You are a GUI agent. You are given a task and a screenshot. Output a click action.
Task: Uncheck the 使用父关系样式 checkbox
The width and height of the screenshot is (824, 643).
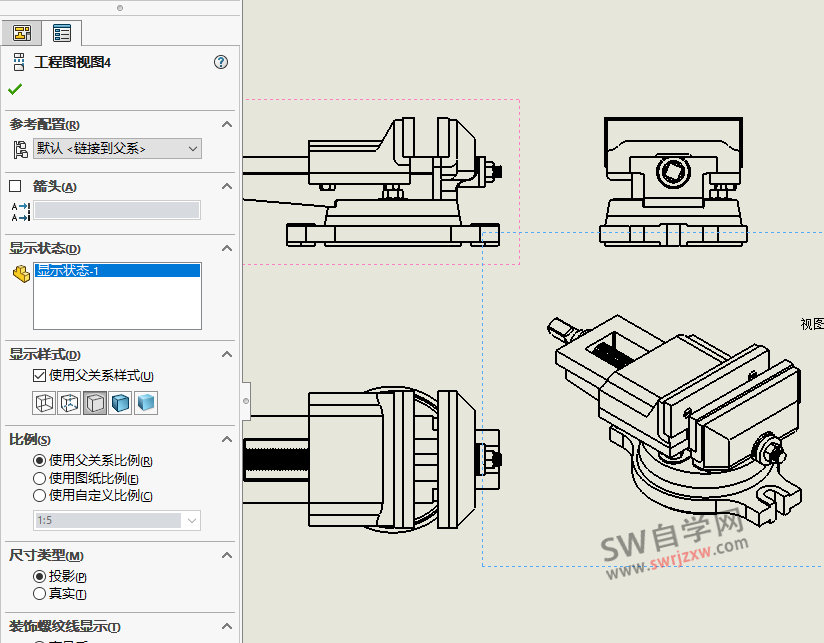pyautogui.click(x=39, y=375)
